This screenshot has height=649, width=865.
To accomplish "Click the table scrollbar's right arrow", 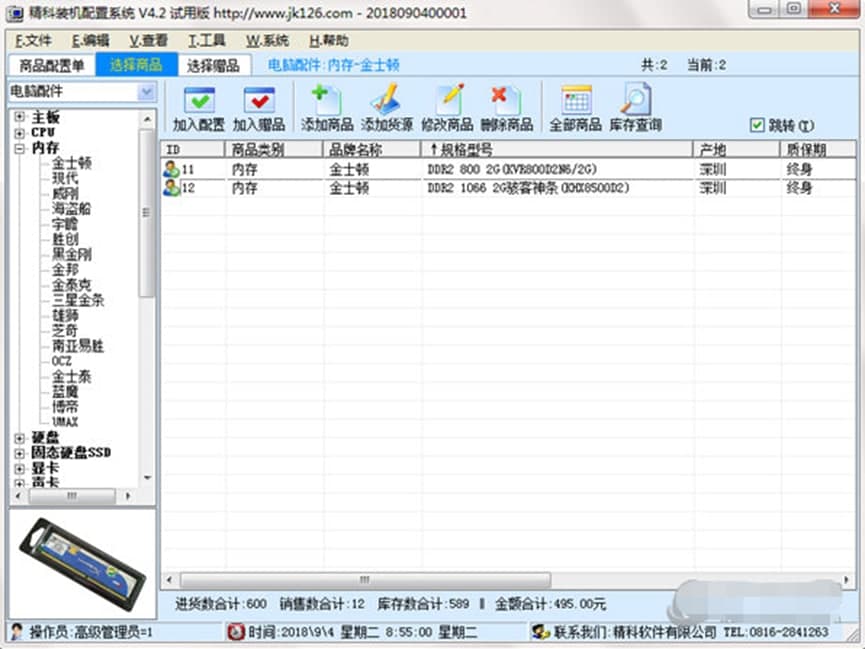I will point(846,579).
